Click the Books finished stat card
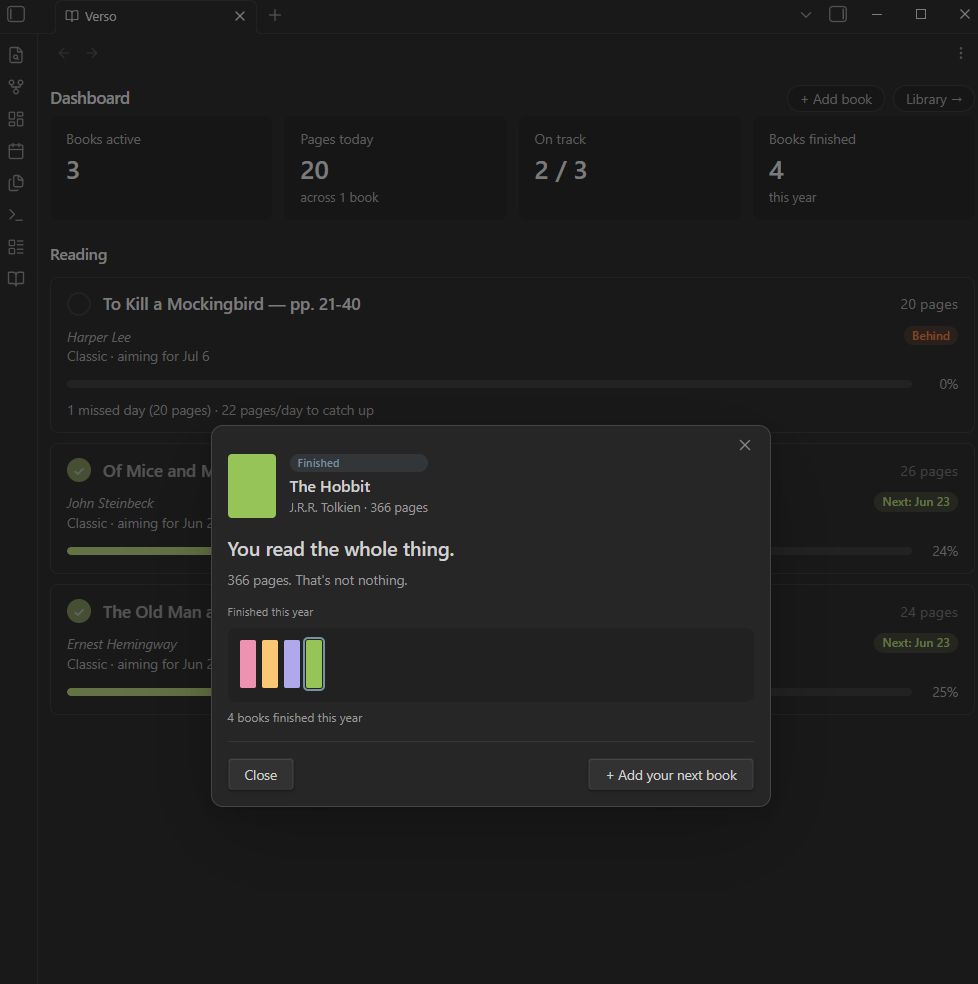978x984 pixels. coord(864,168)
